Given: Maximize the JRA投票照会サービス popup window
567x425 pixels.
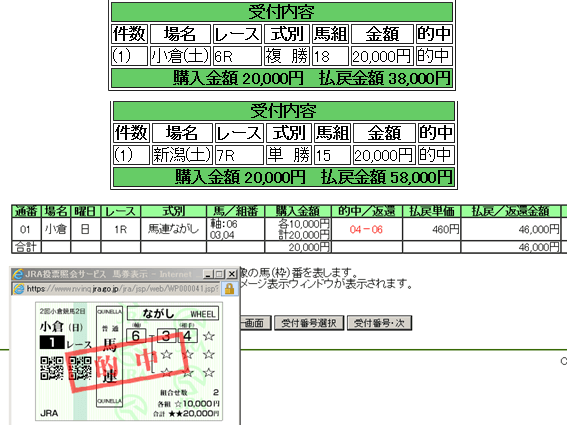Looking at the screenshot, I should click(219, 274).
